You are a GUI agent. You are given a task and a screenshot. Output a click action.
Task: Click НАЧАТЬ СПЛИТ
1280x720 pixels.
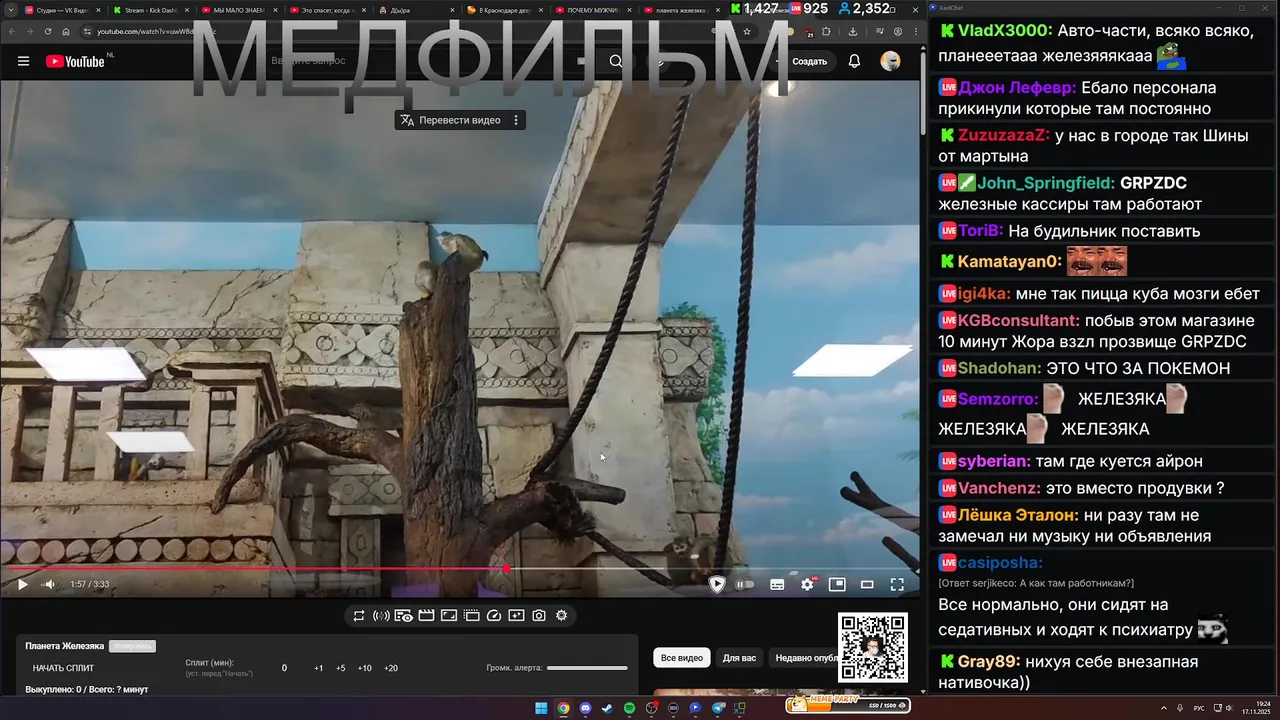(63, 668)
